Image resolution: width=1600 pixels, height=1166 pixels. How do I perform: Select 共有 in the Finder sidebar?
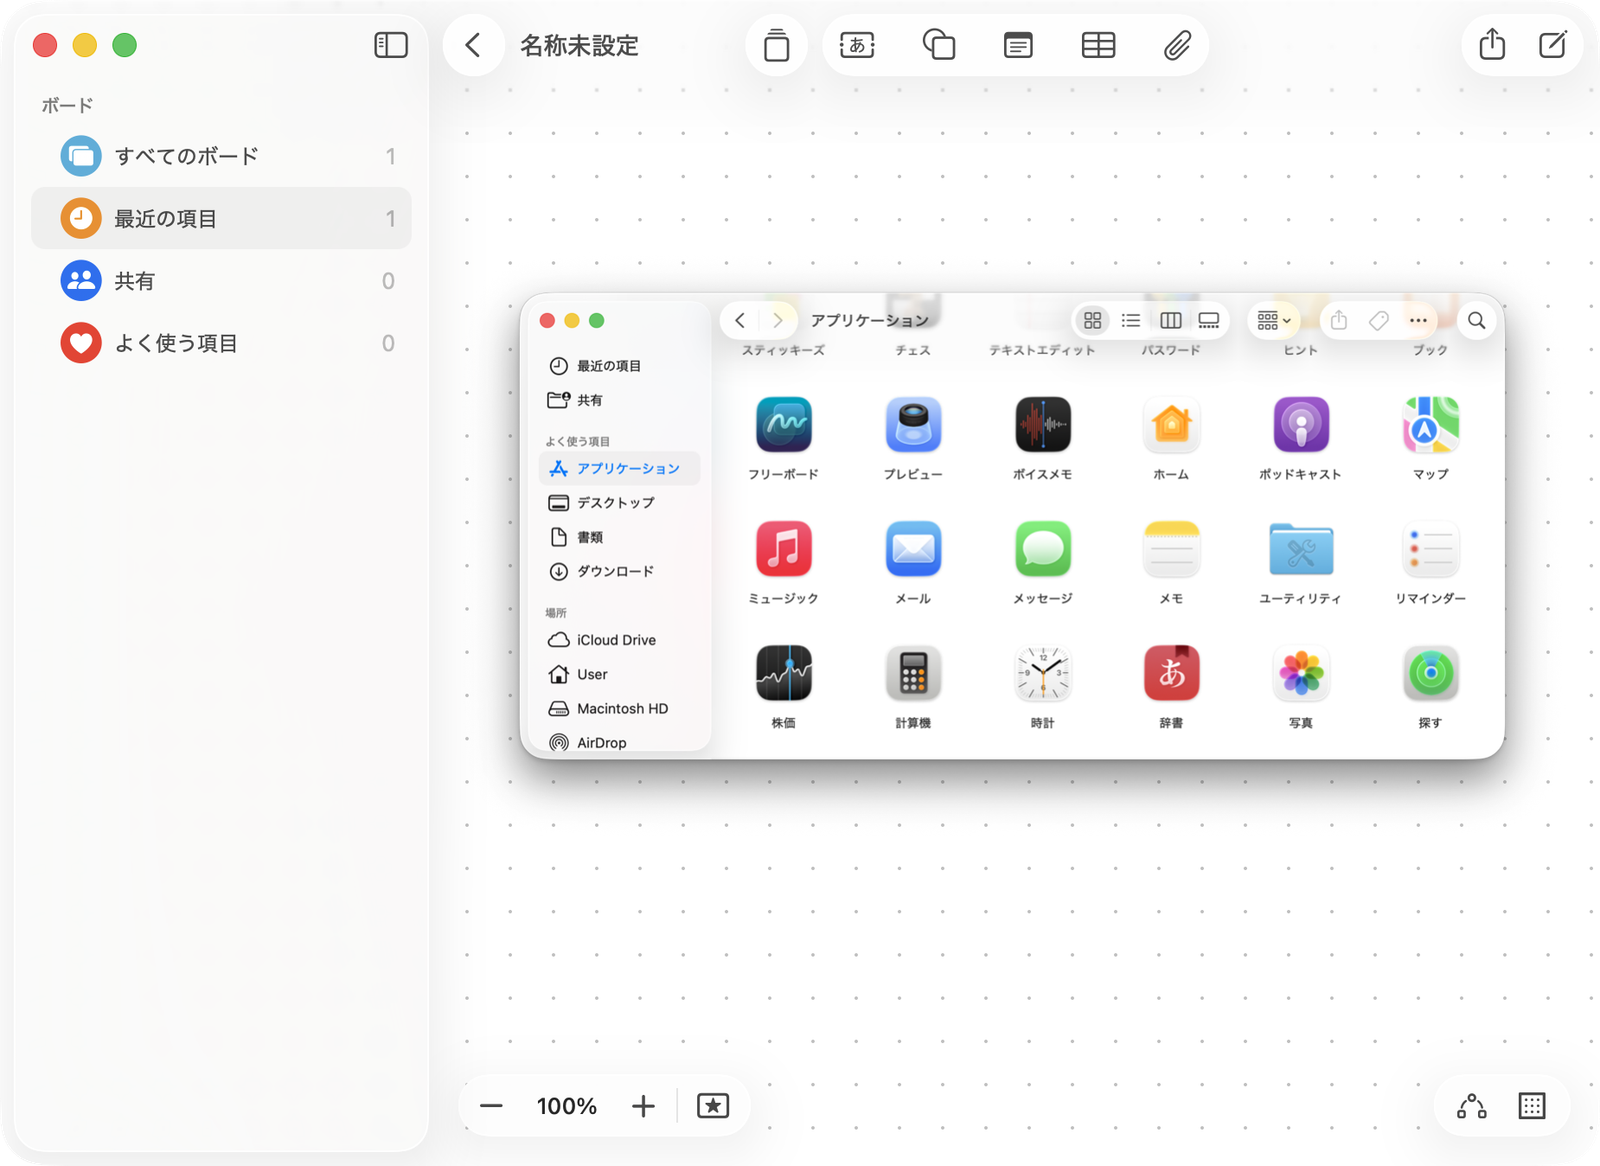pyautogui.click(x=620, y=400)
